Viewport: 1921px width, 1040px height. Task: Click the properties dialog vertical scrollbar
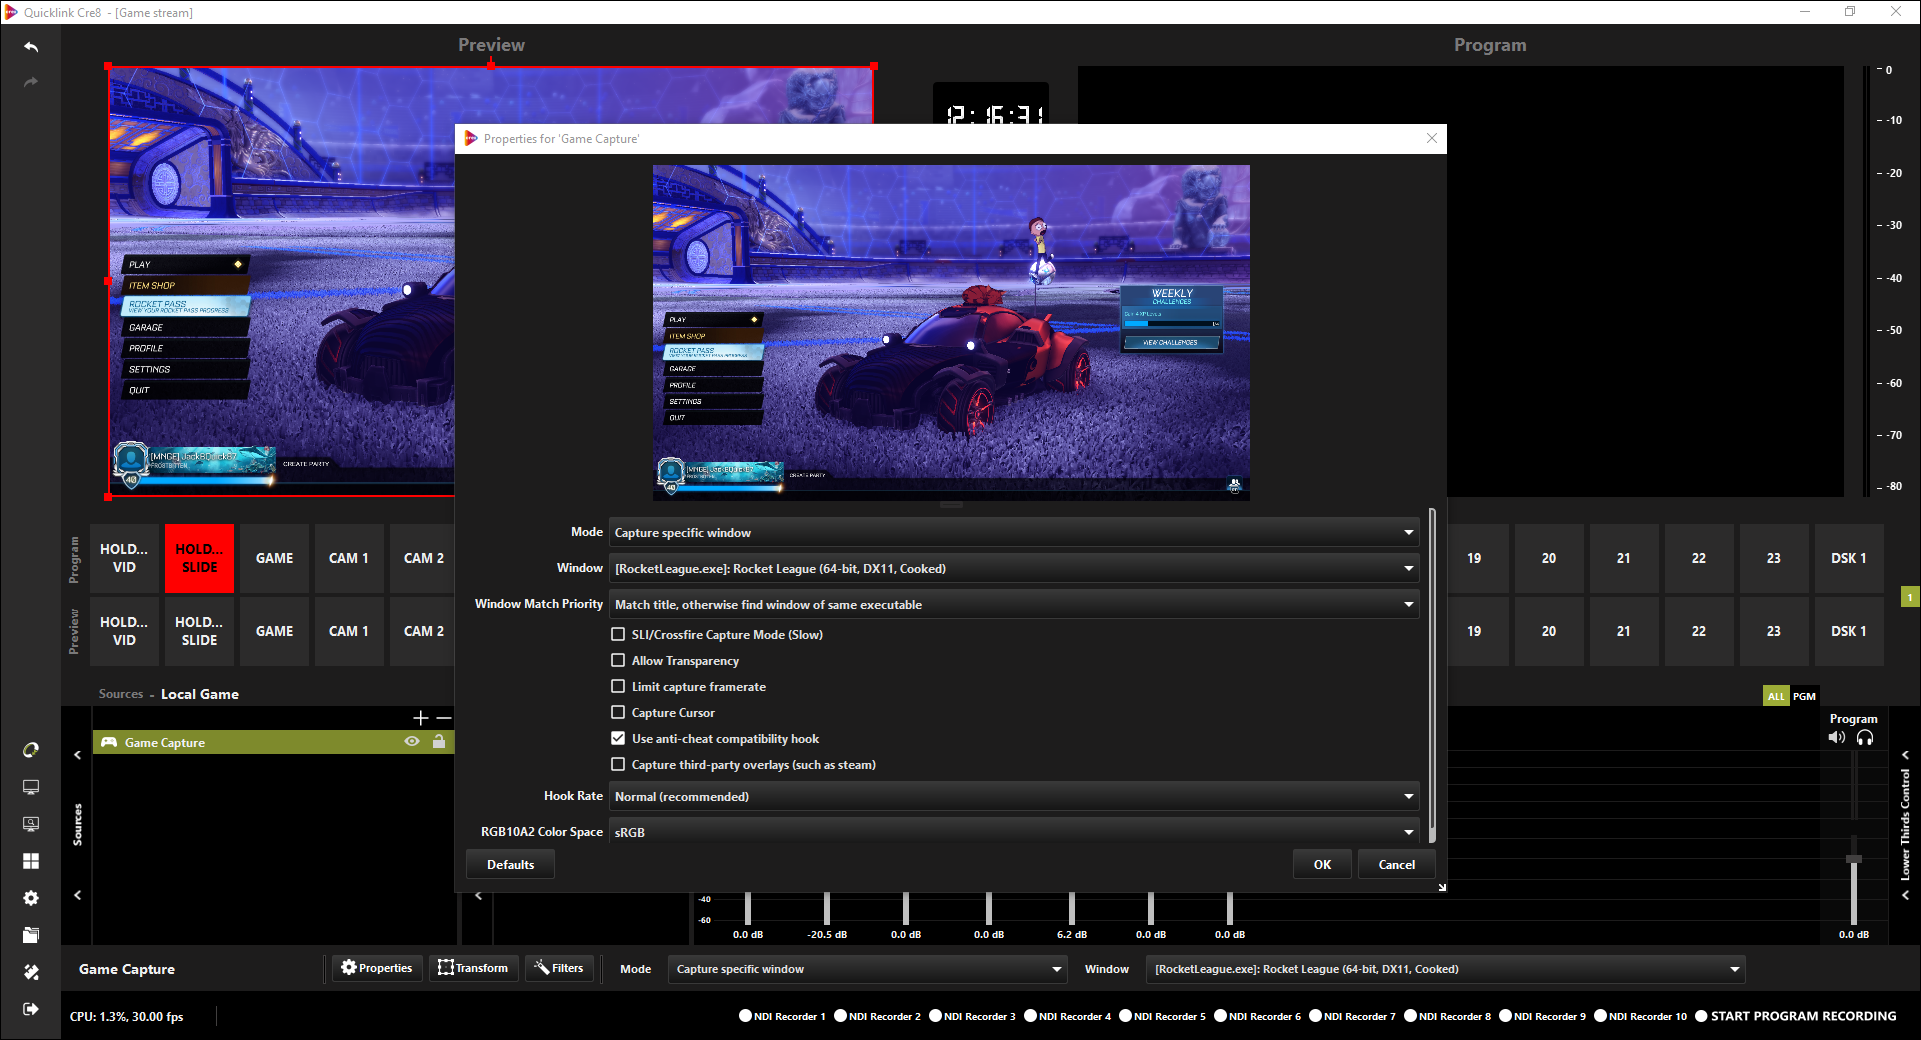(1432, 675)
